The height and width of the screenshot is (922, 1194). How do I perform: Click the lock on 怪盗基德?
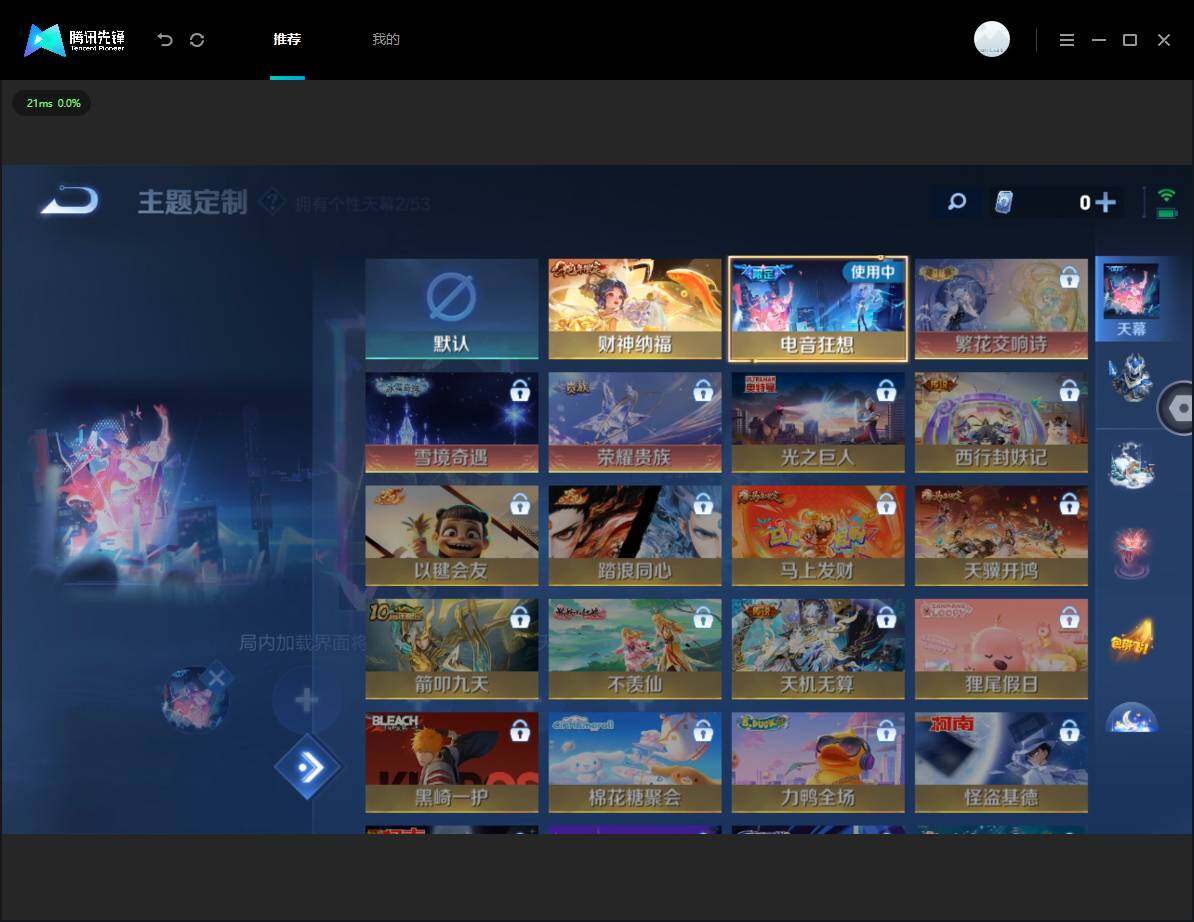click(1068, 731)
